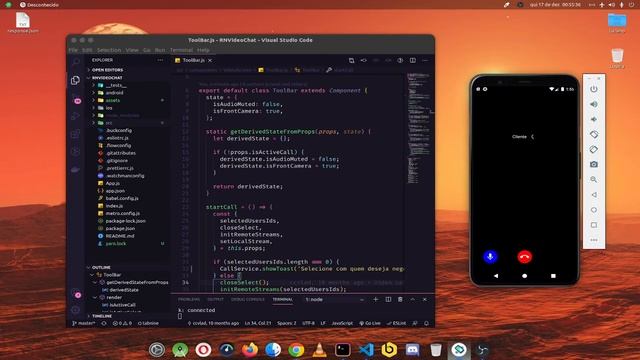Screen dimensions: 640x360
Task: Click errors and warnings count in status bar
Action: 122,323
